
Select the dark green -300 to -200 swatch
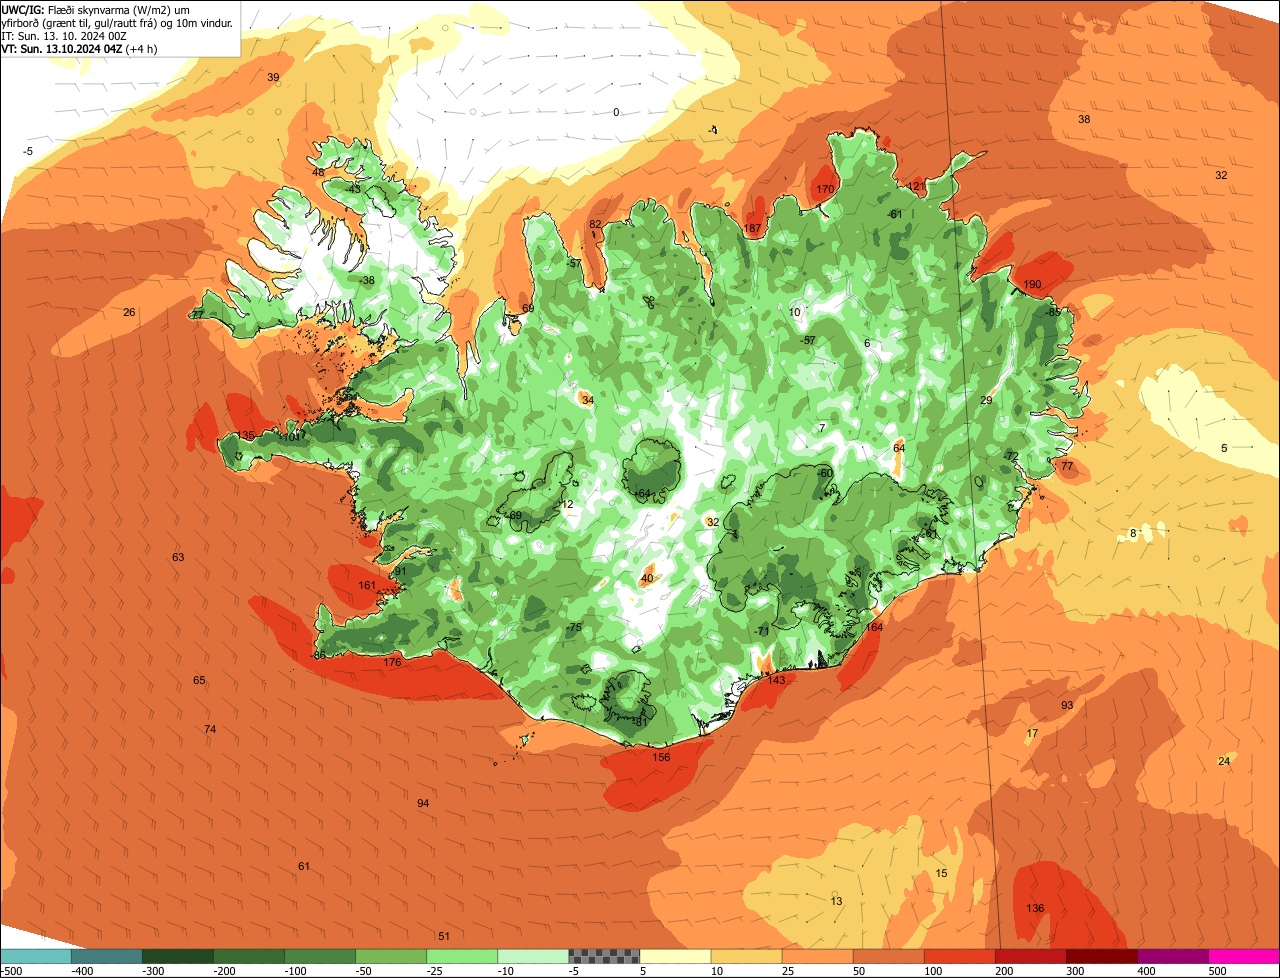pos(178,956)
